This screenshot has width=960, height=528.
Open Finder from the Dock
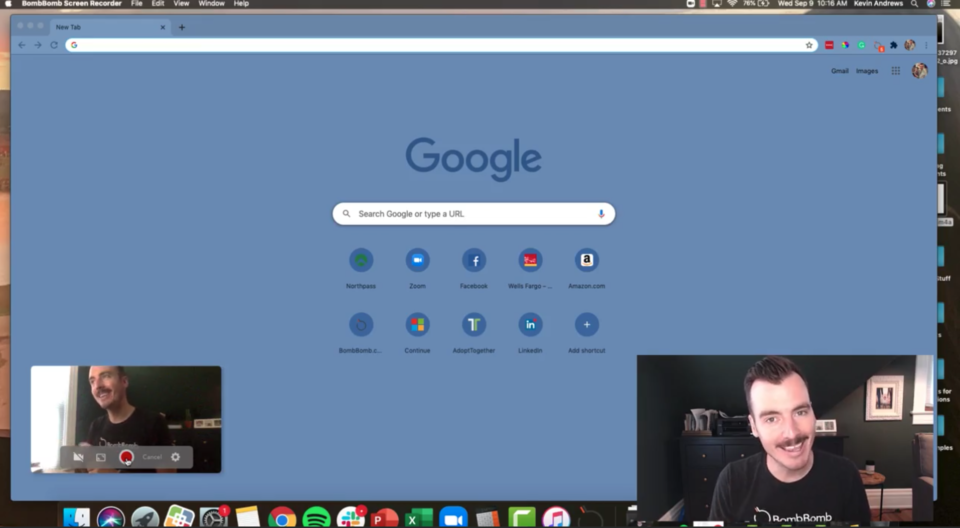coord(77,518)
